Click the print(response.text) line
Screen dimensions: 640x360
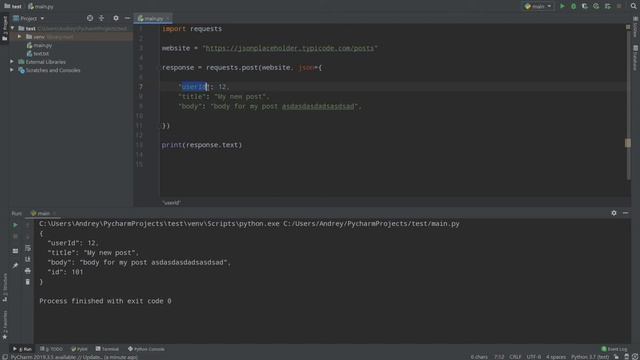click(202, 145)
